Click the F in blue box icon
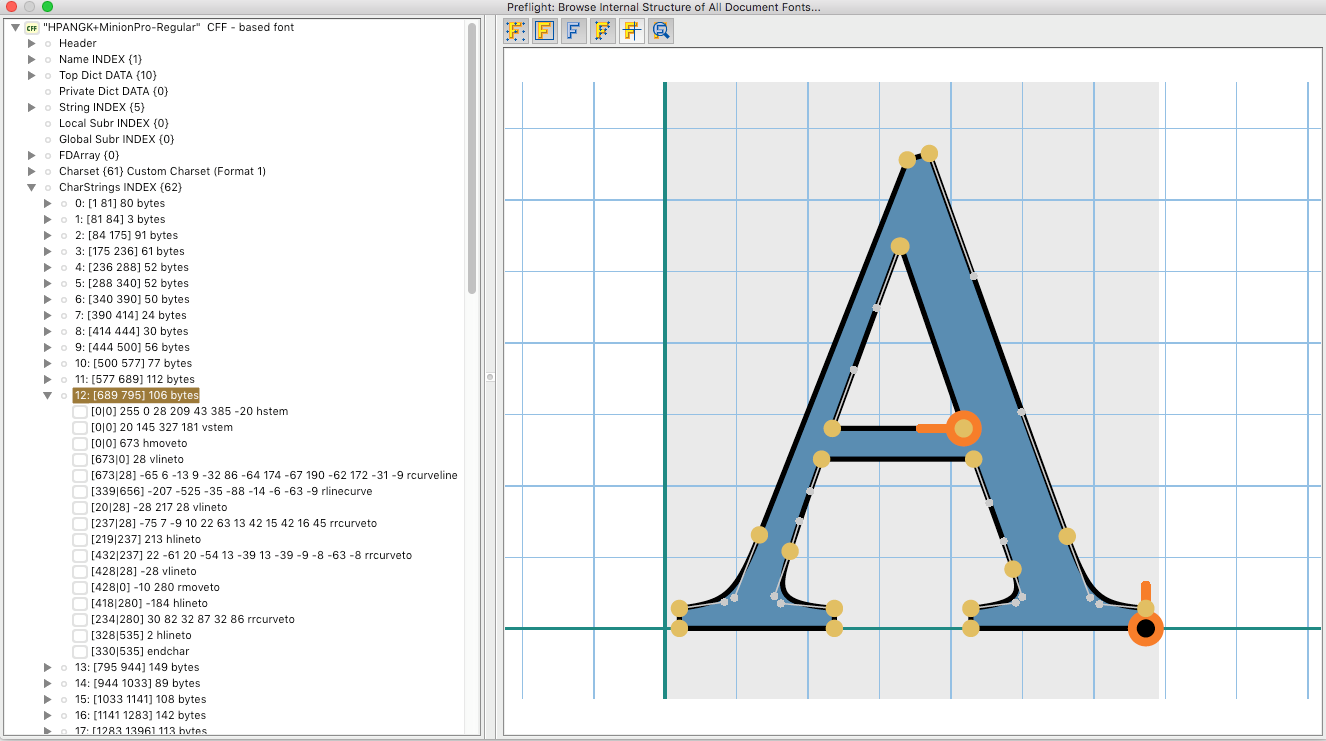The height and width of the screenshot is (741, 1326). pos(545,31)
